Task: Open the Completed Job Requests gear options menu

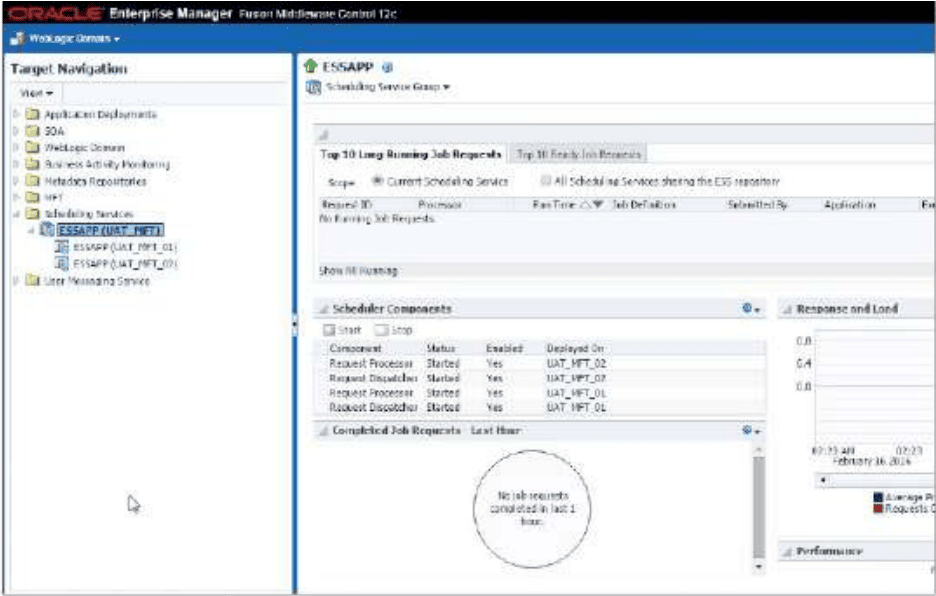Action: 751,431
